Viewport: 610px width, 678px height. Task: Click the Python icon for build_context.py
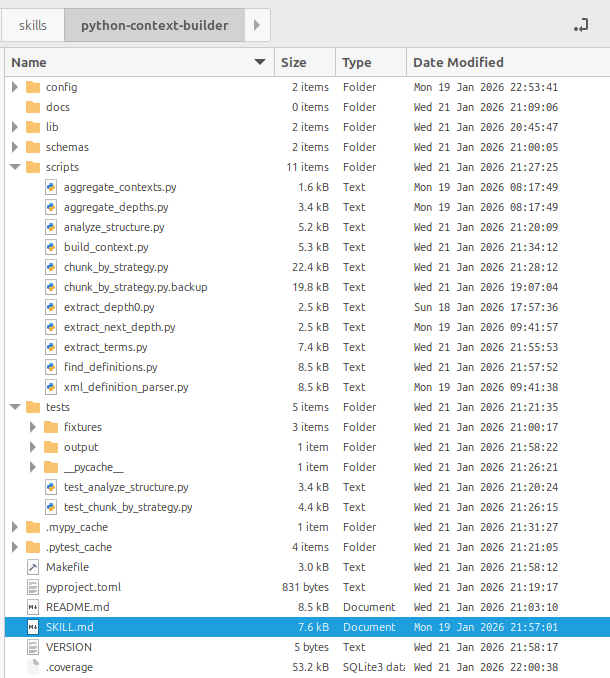(x=52, y=247)
